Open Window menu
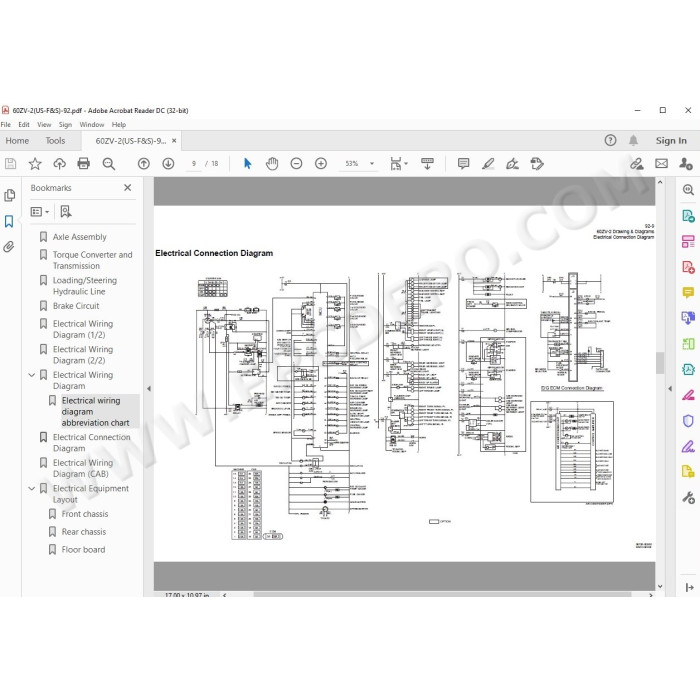The image size is (700, 700). coord(92,125)
